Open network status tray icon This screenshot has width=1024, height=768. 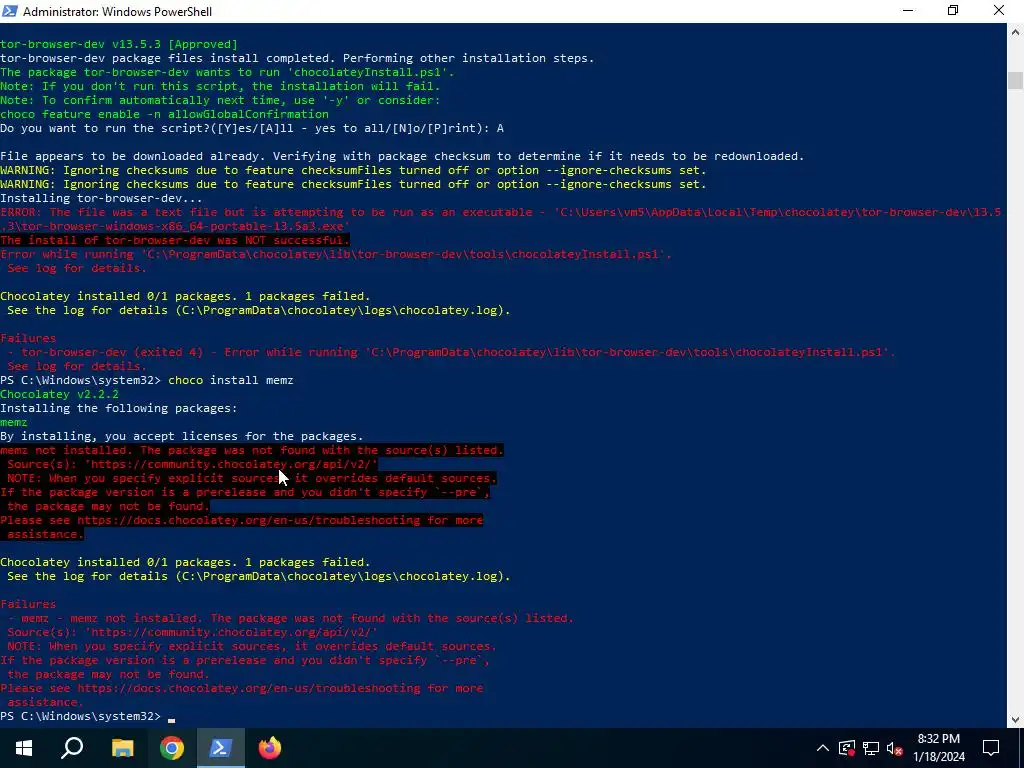click(x=871, y=748)
